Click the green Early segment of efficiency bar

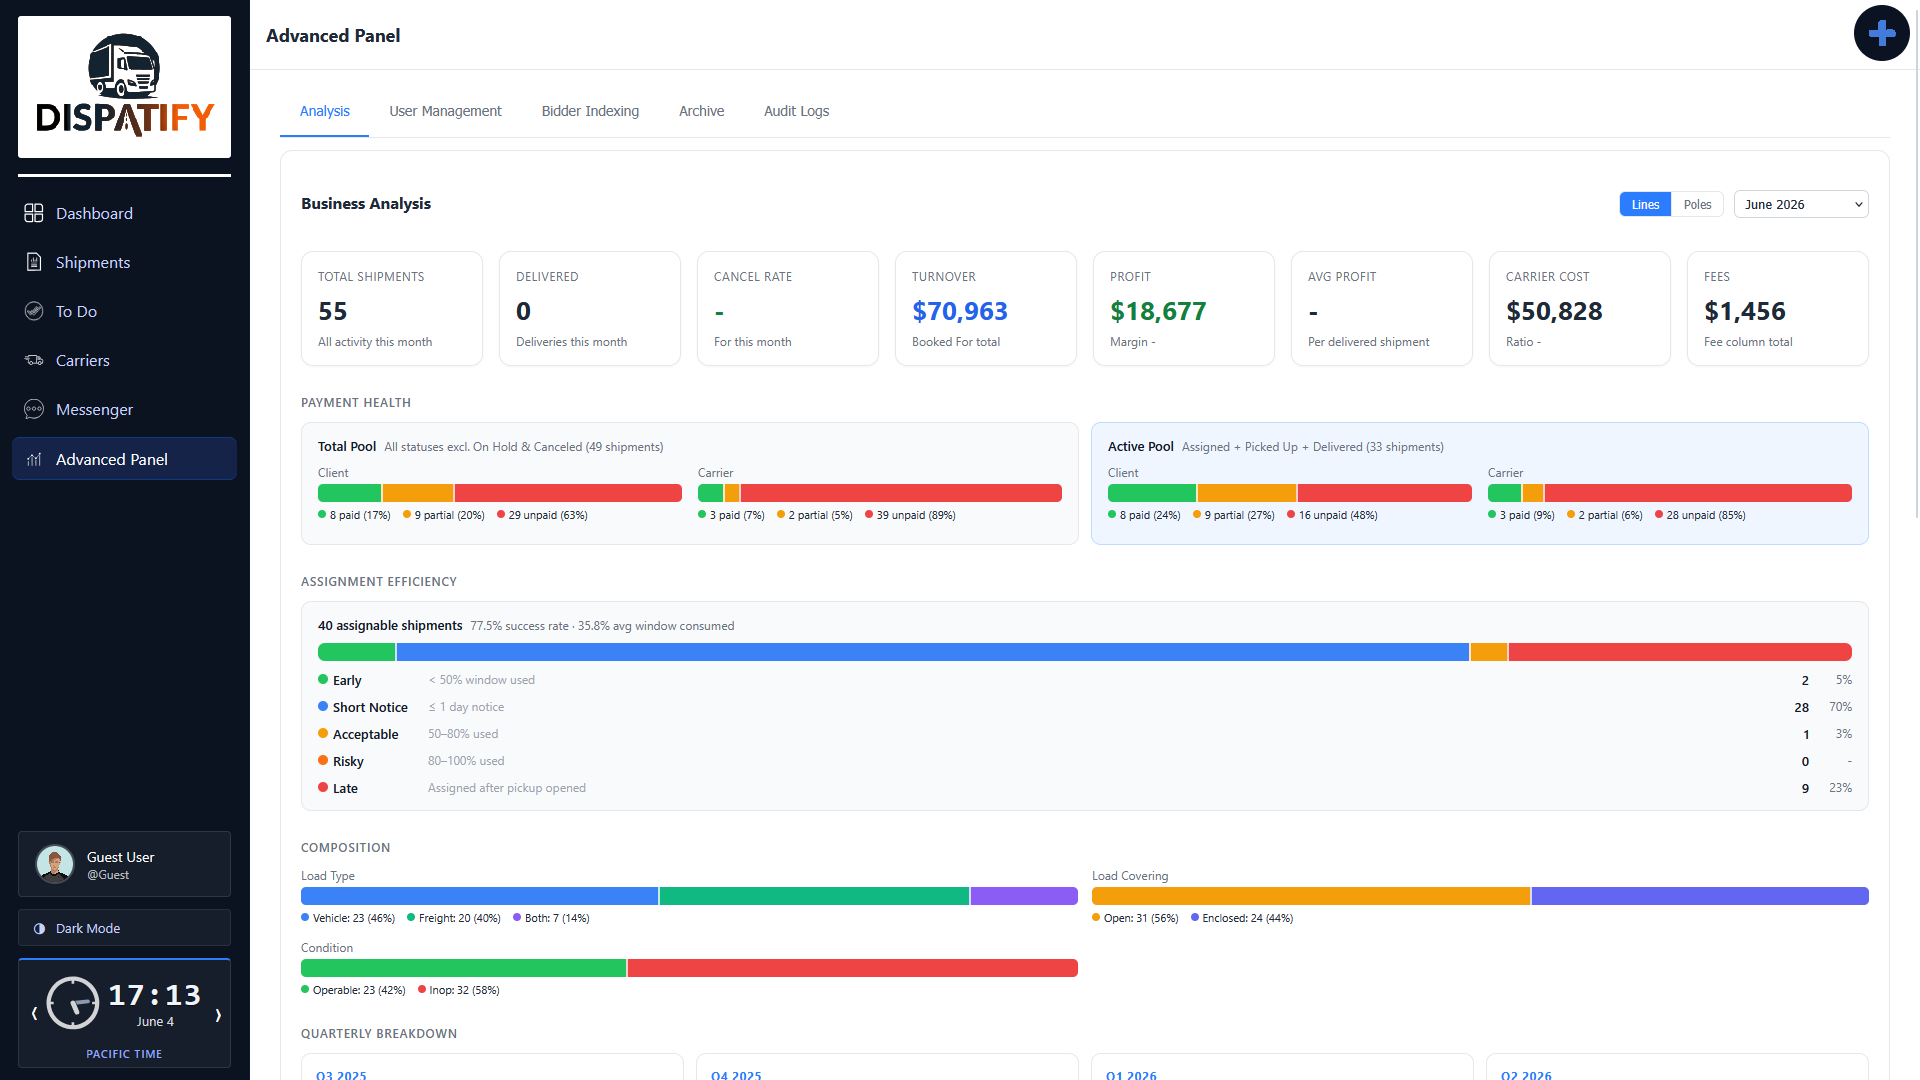356,652
